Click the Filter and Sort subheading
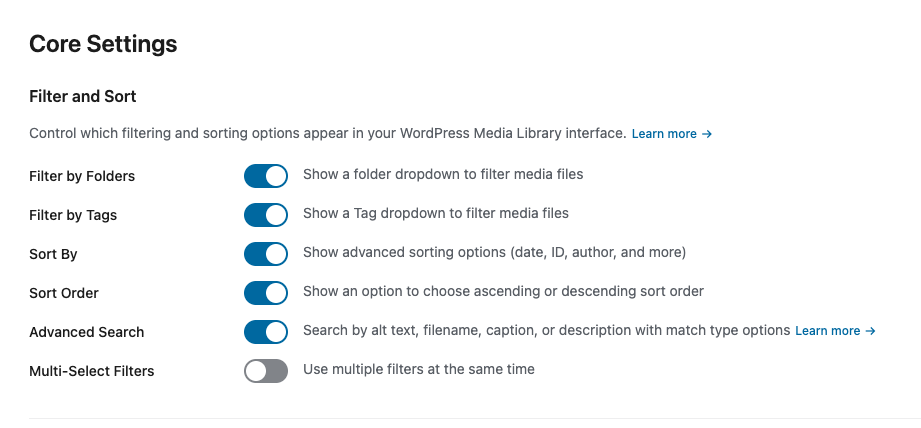921x428 pixels. point(83,96)
